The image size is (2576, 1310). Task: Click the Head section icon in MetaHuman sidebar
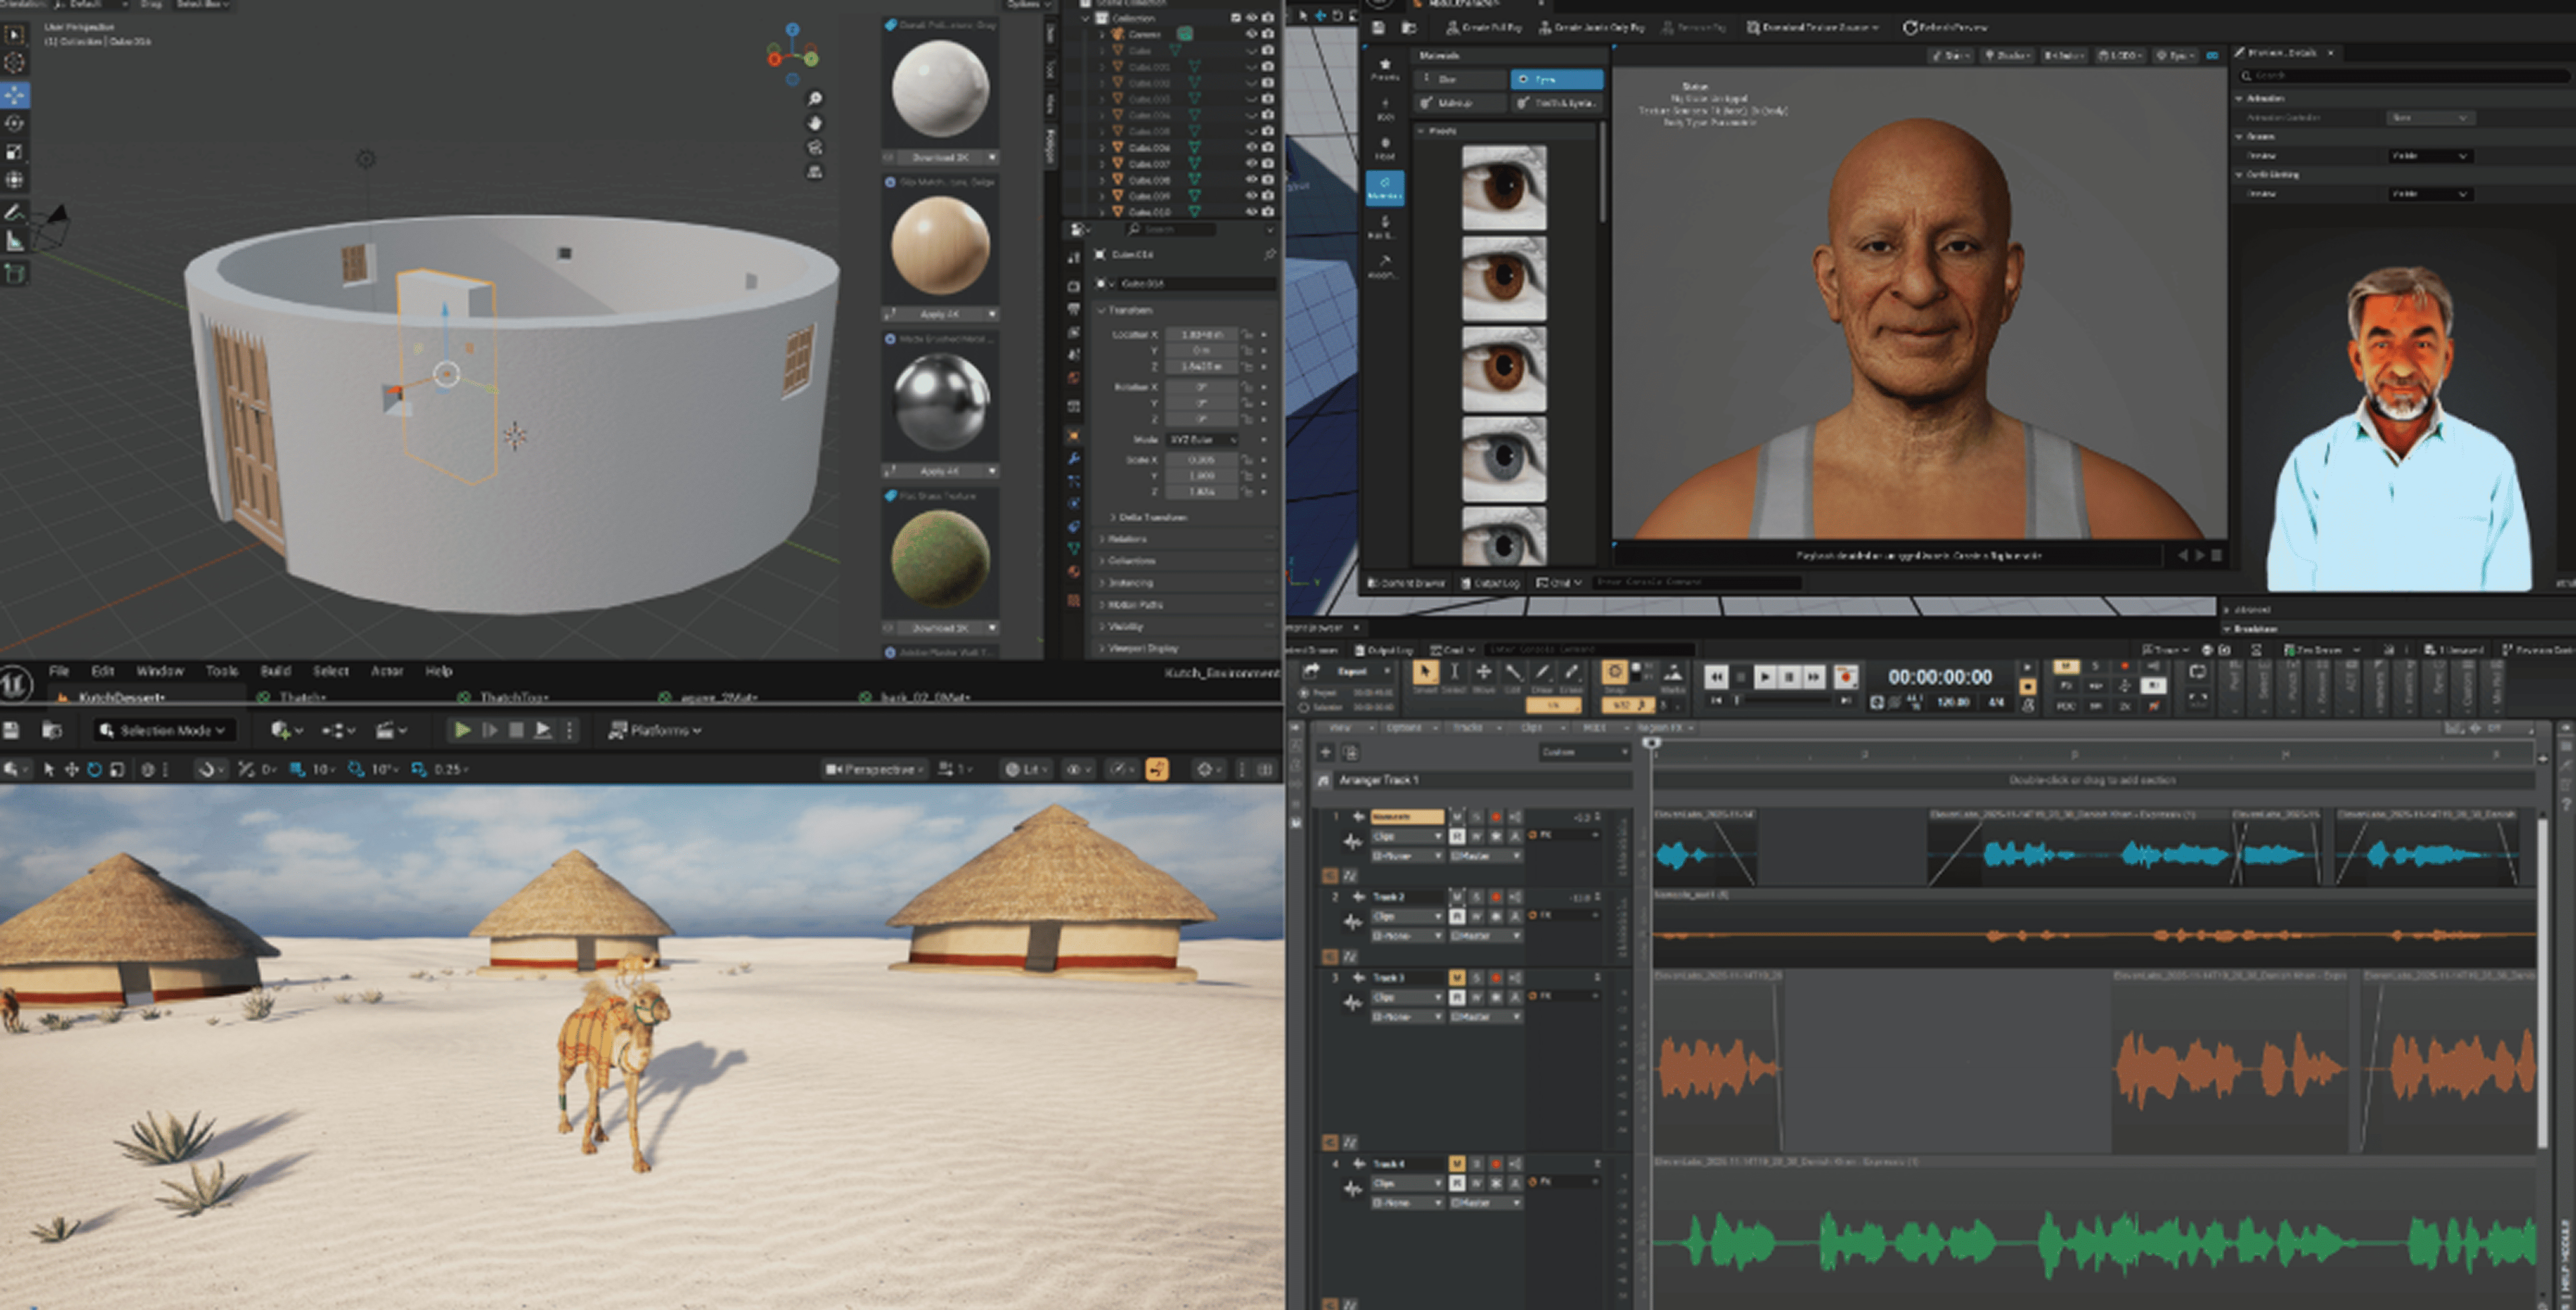[x=1385, y=148]
